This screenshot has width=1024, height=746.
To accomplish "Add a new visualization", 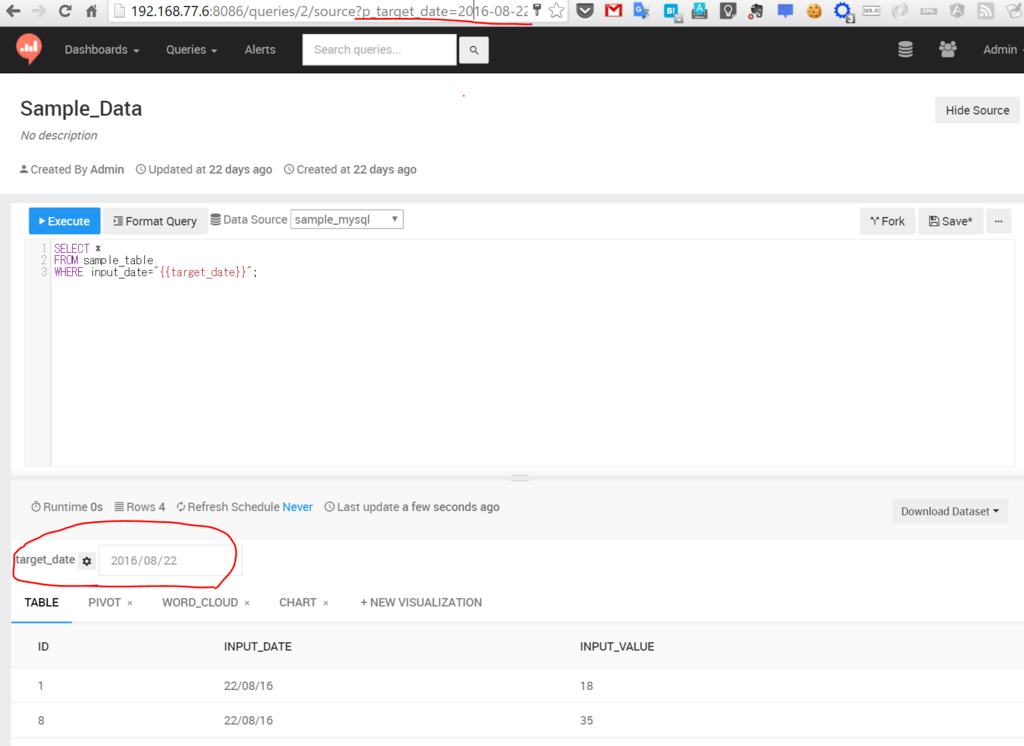I will [421, 602].
